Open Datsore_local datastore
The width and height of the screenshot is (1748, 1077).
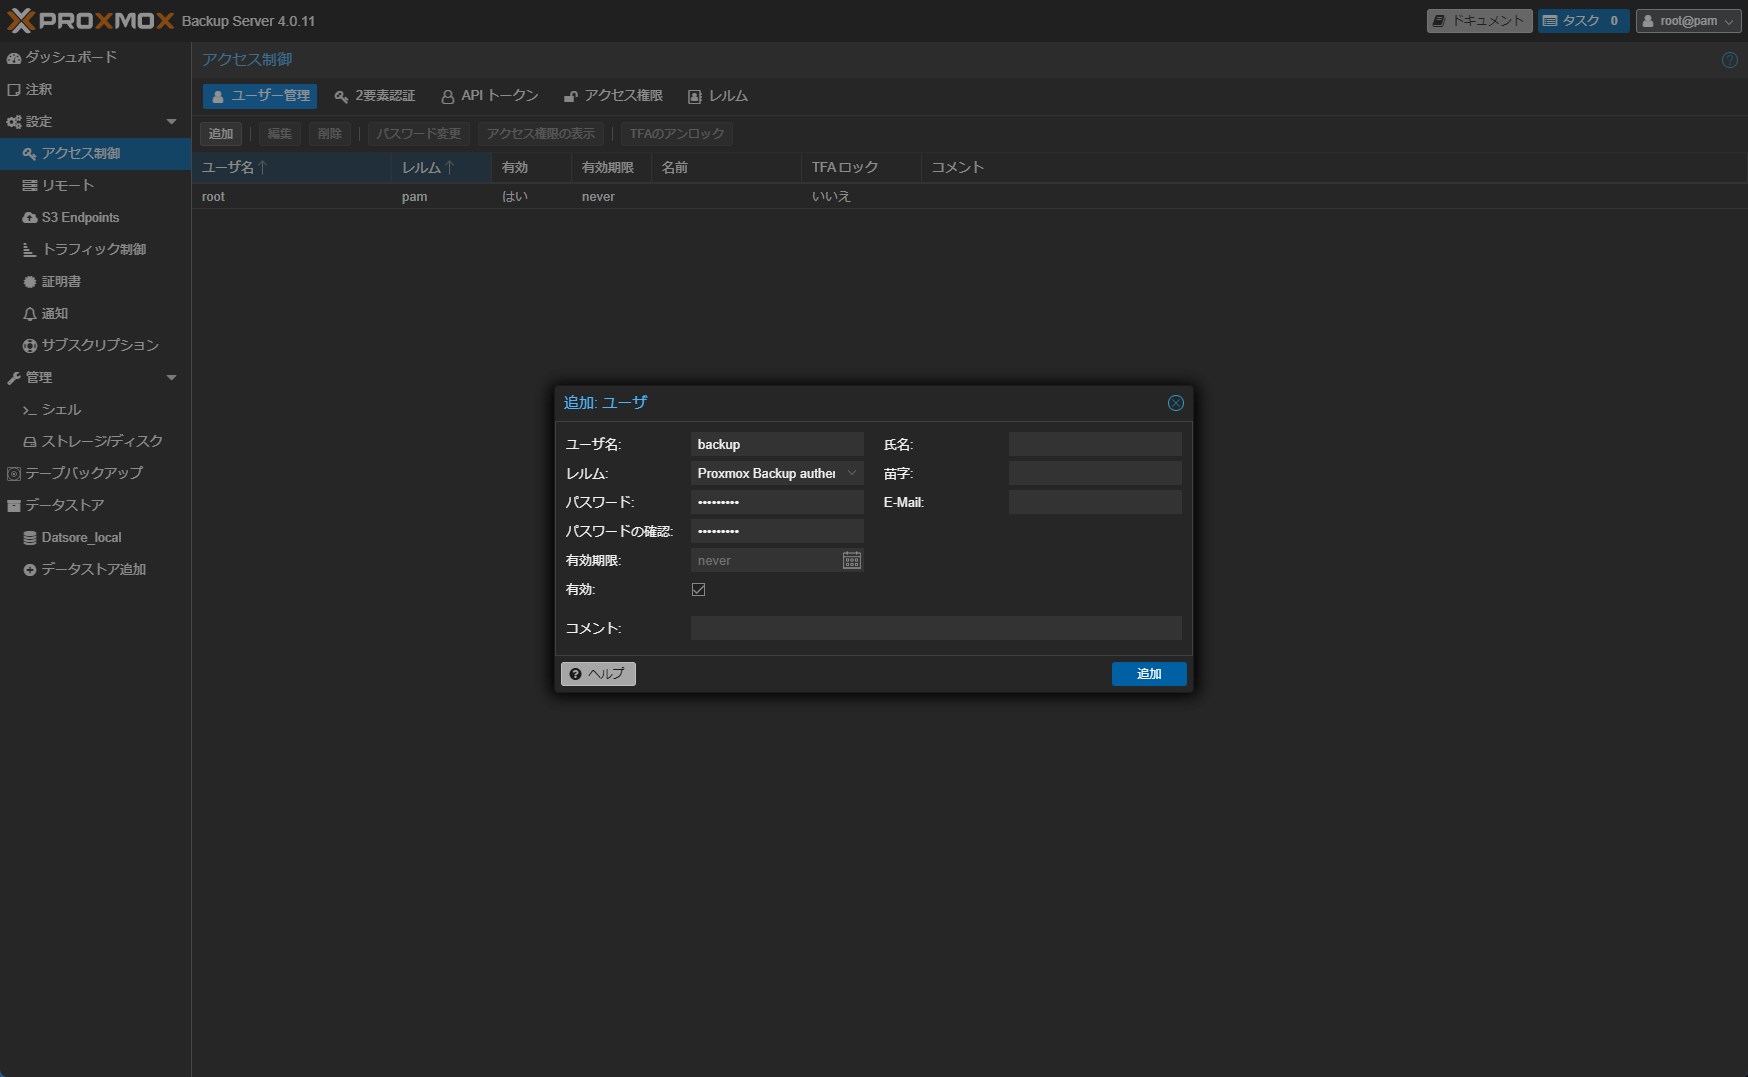81,537
